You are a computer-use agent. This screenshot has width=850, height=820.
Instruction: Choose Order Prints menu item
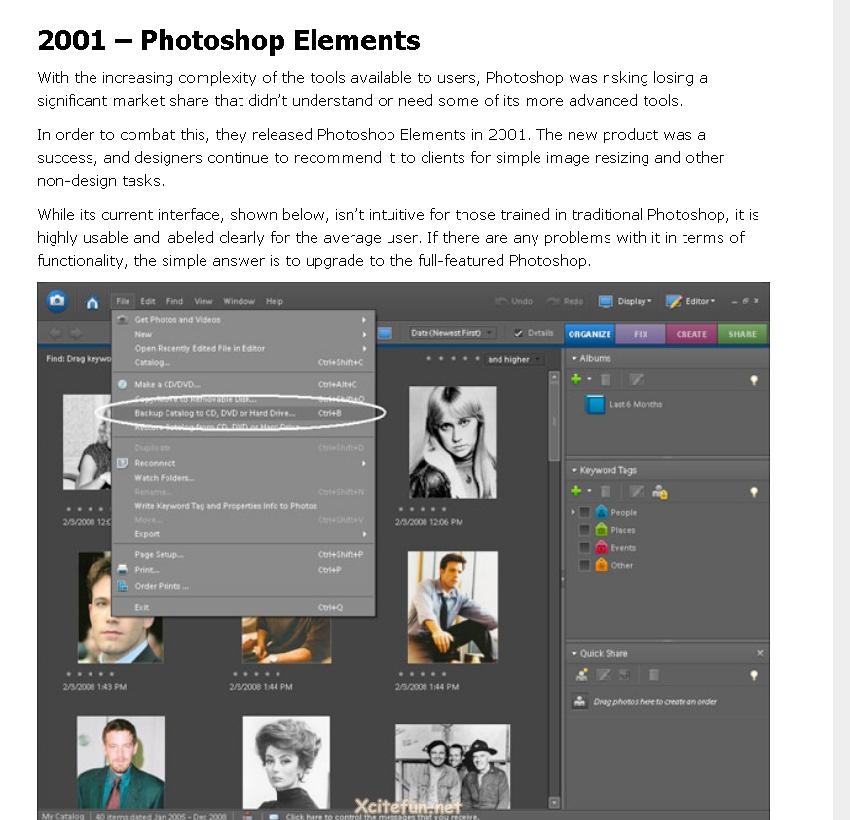point(243,586)
